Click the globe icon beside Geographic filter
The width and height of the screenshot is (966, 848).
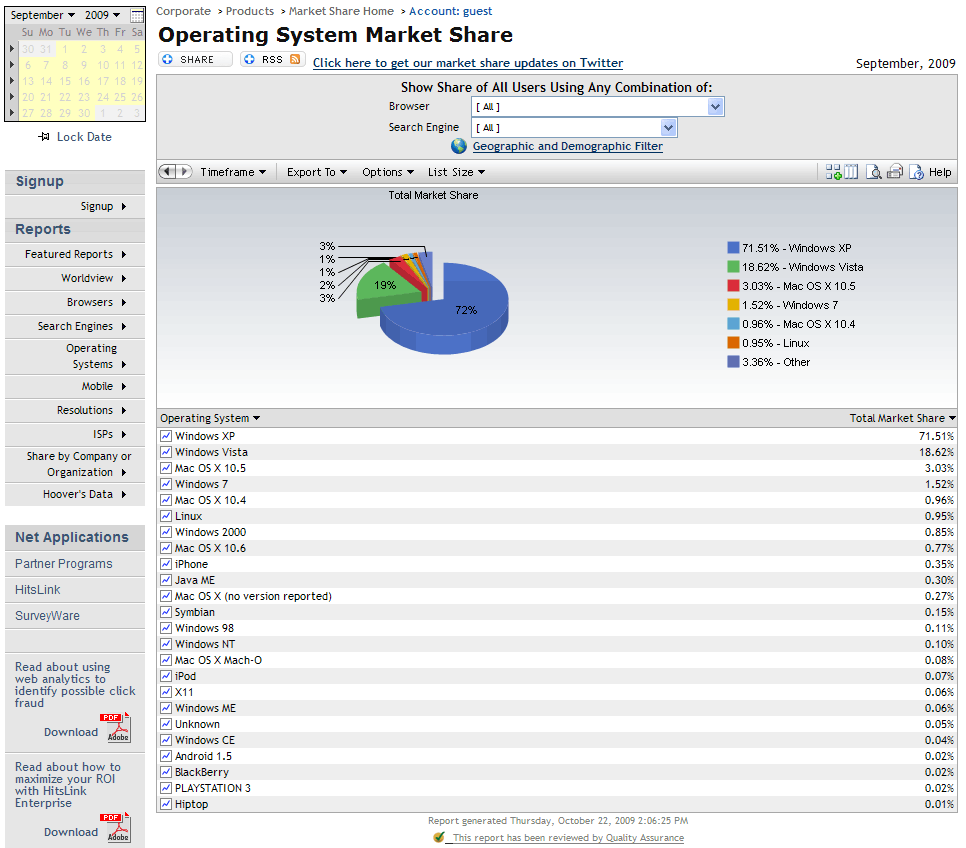[x=459, y=146]
